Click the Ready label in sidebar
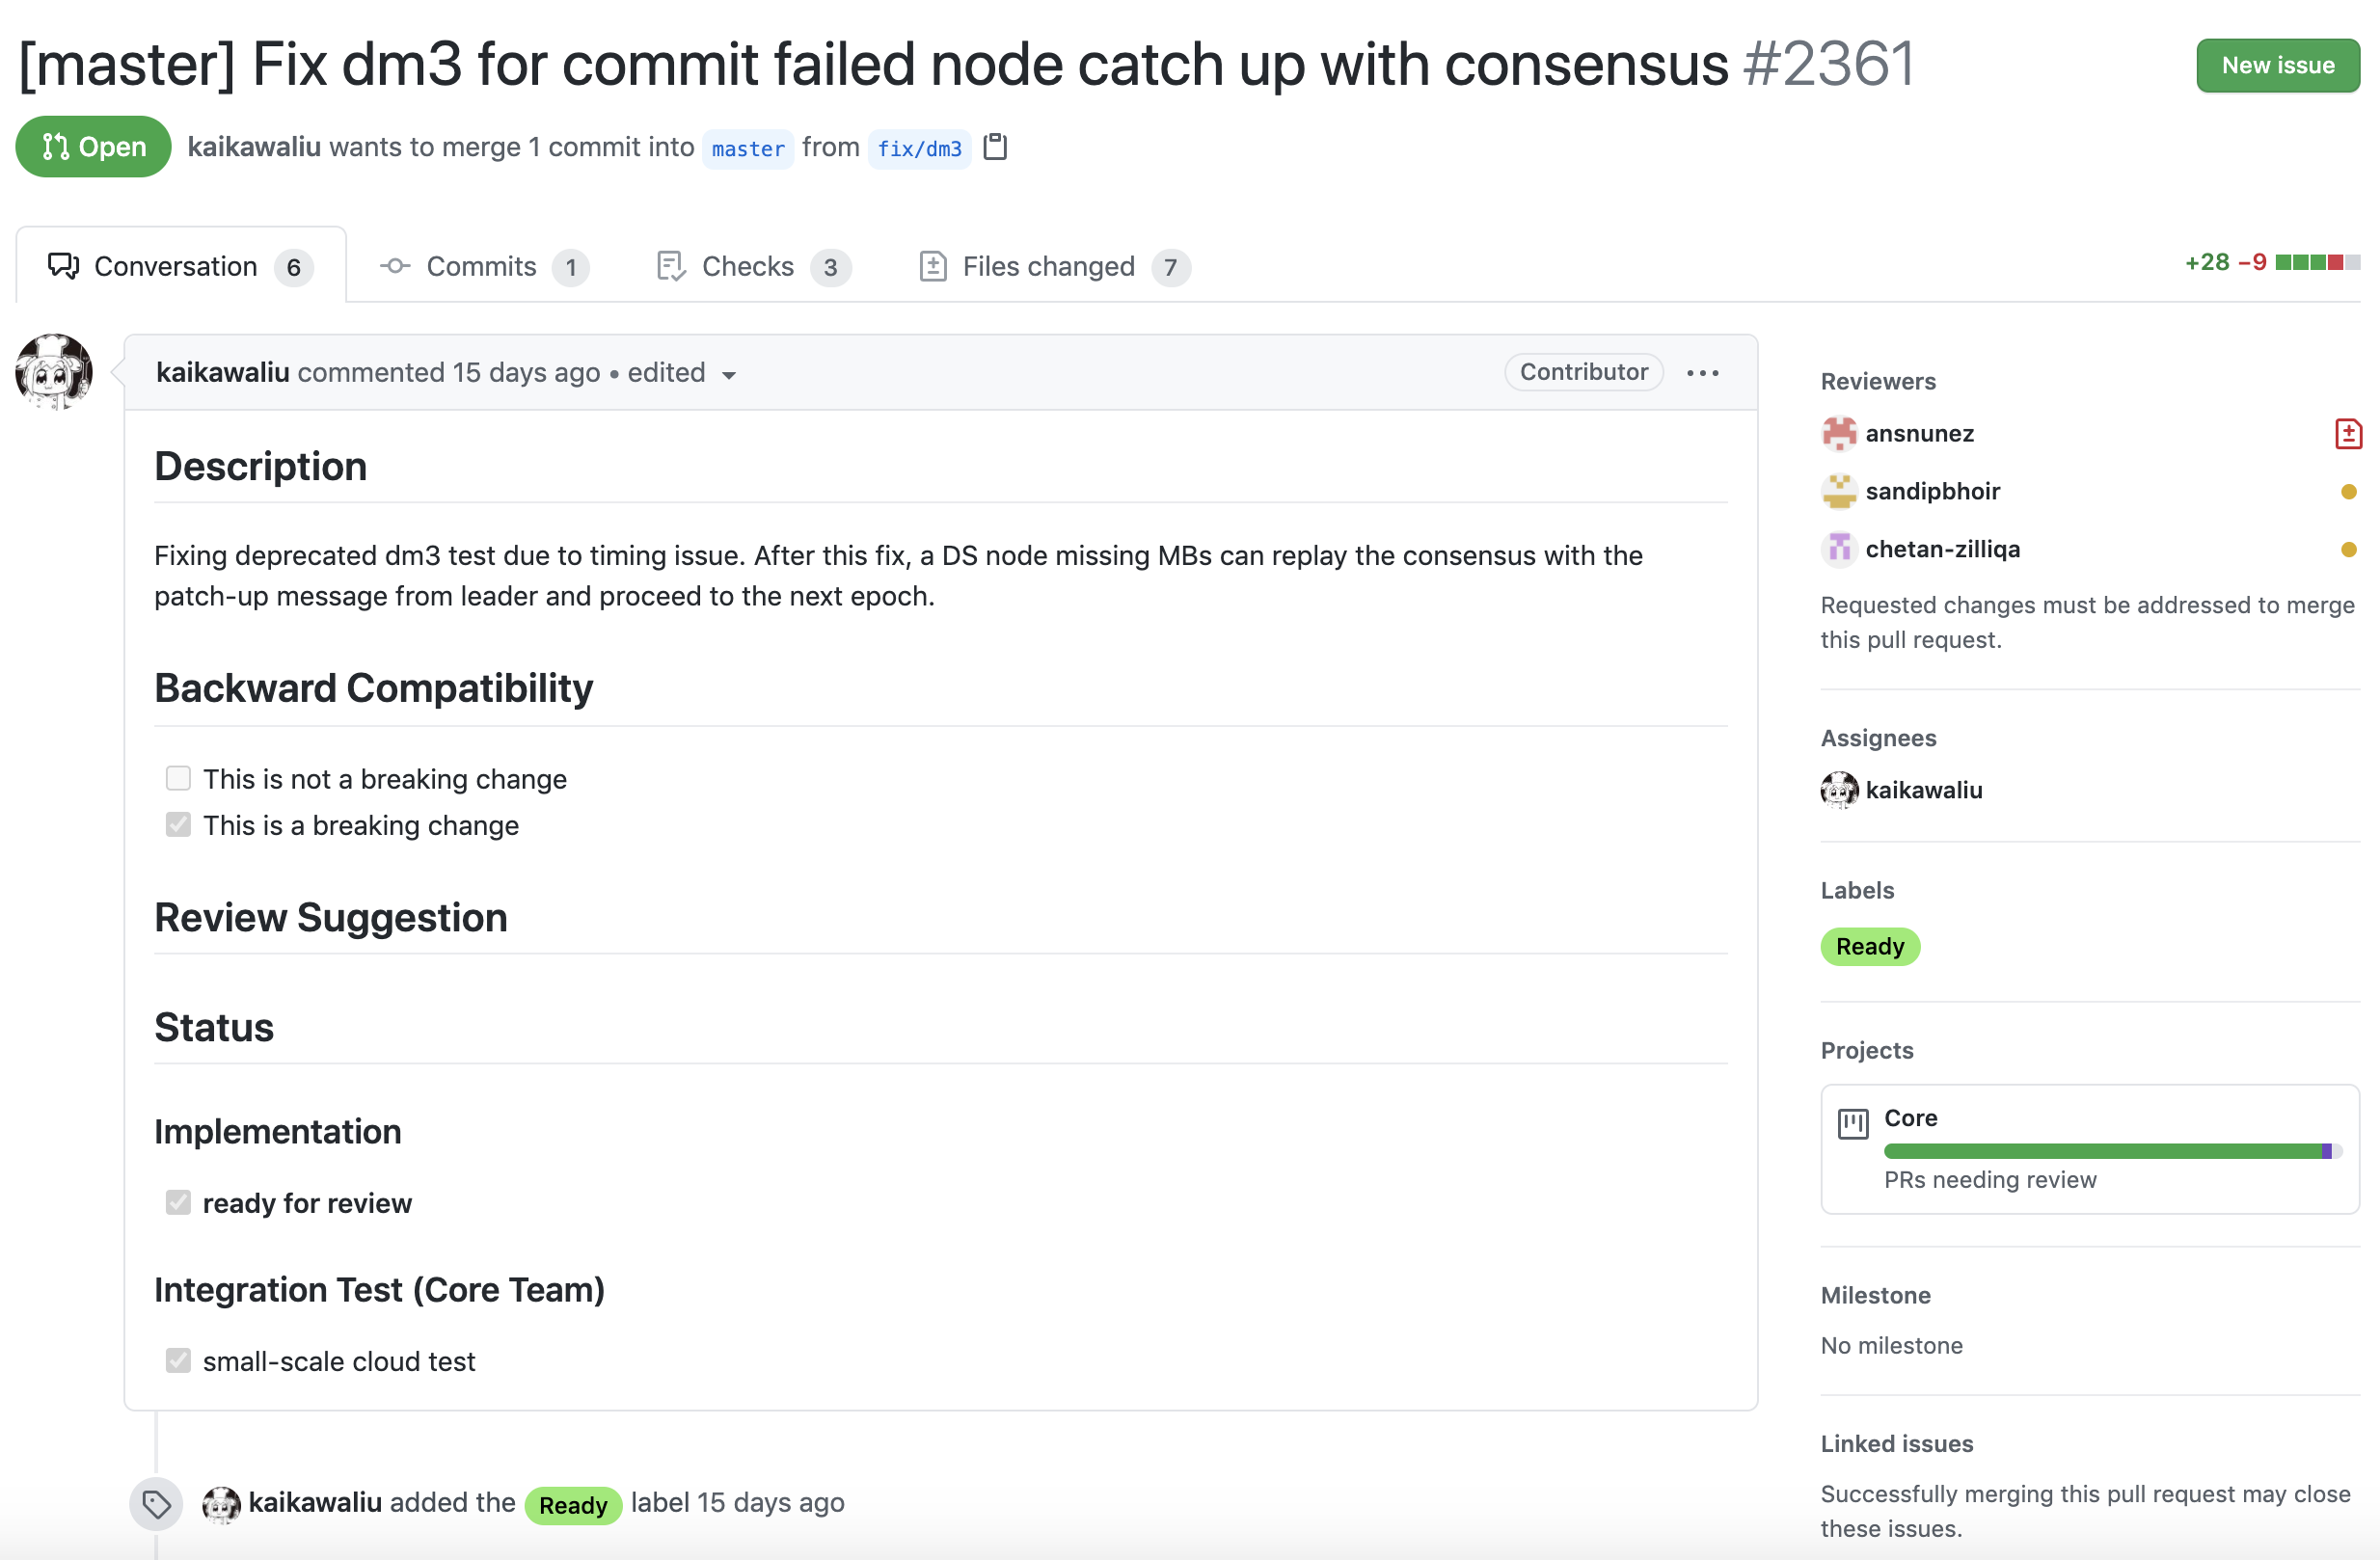This screenshot has height=1560, width=2380. (1869, 946)
